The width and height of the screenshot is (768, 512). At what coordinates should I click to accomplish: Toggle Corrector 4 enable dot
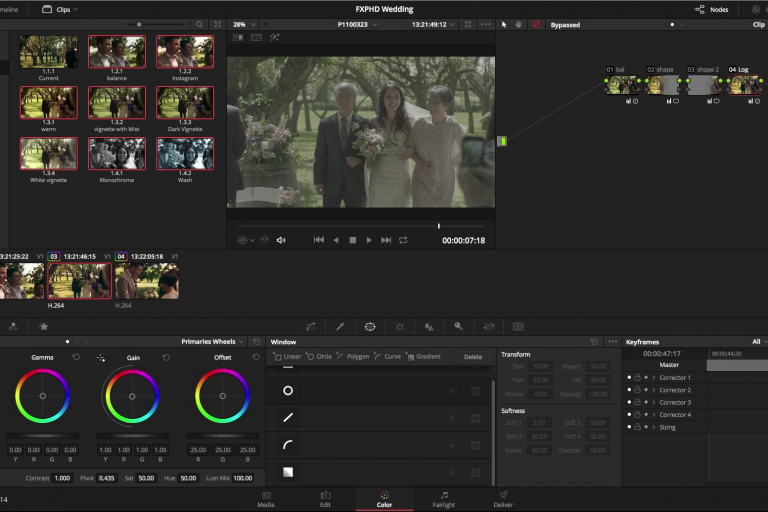tap(629, 414)
